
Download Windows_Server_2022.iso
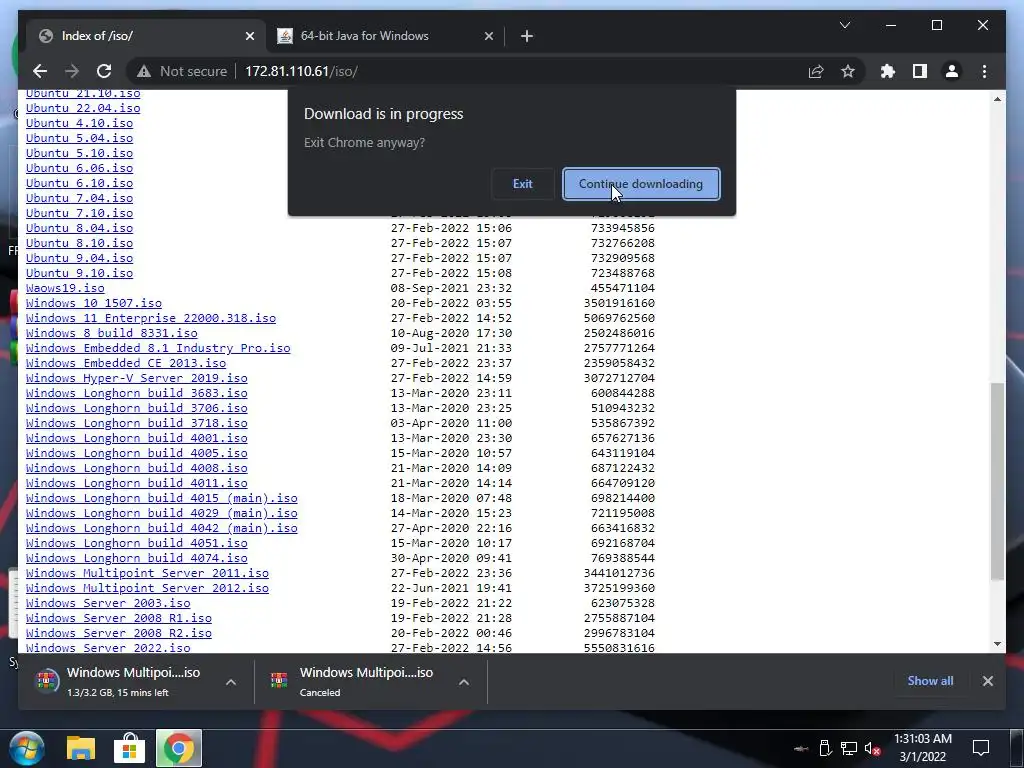coord(108,648)
